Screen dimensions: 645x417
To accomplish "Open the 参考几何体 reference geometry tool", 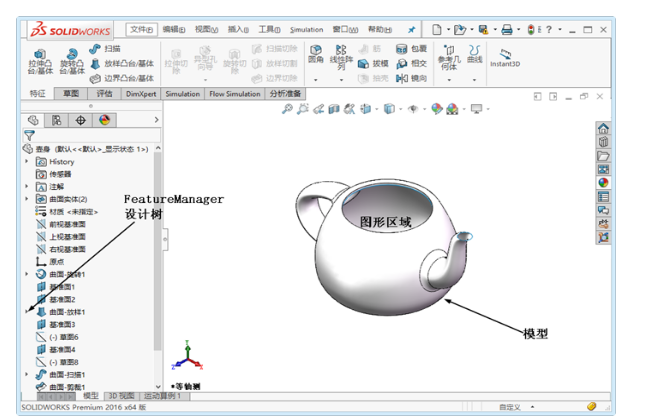I will (x=449, y=57).
